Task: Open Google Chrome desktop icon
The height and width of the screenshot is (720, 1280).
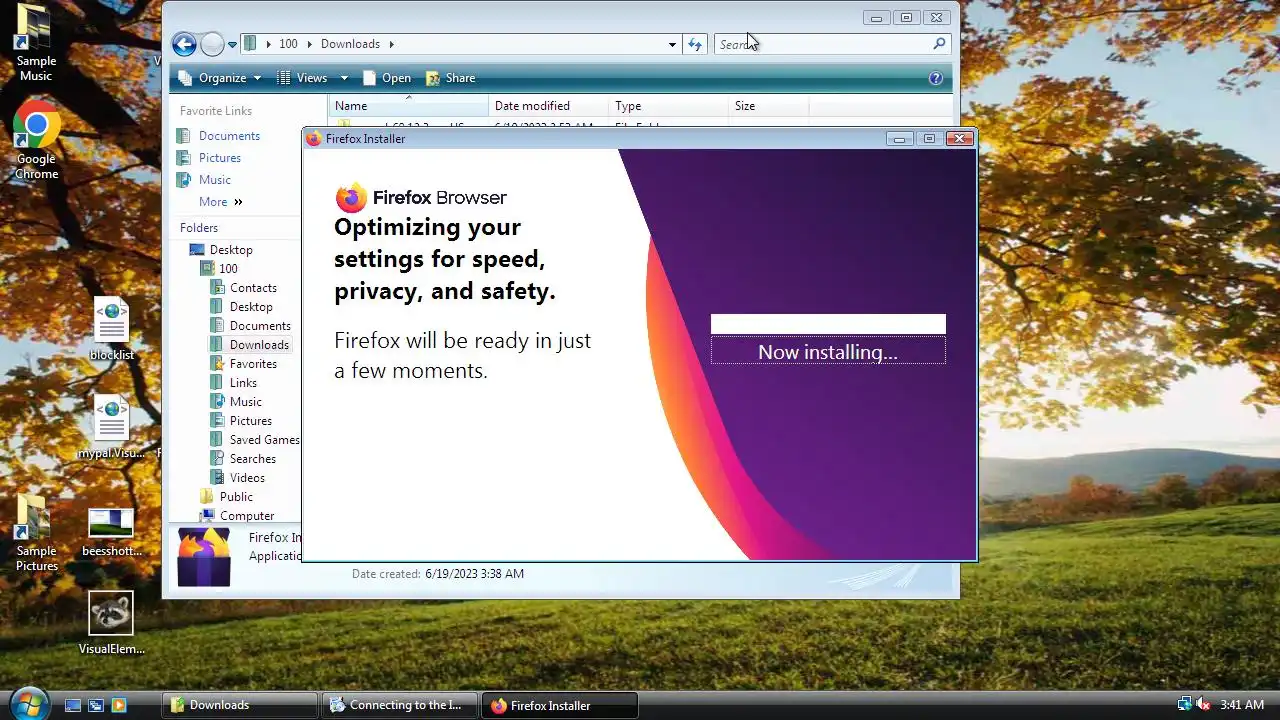Action: [x=36, y=140]
